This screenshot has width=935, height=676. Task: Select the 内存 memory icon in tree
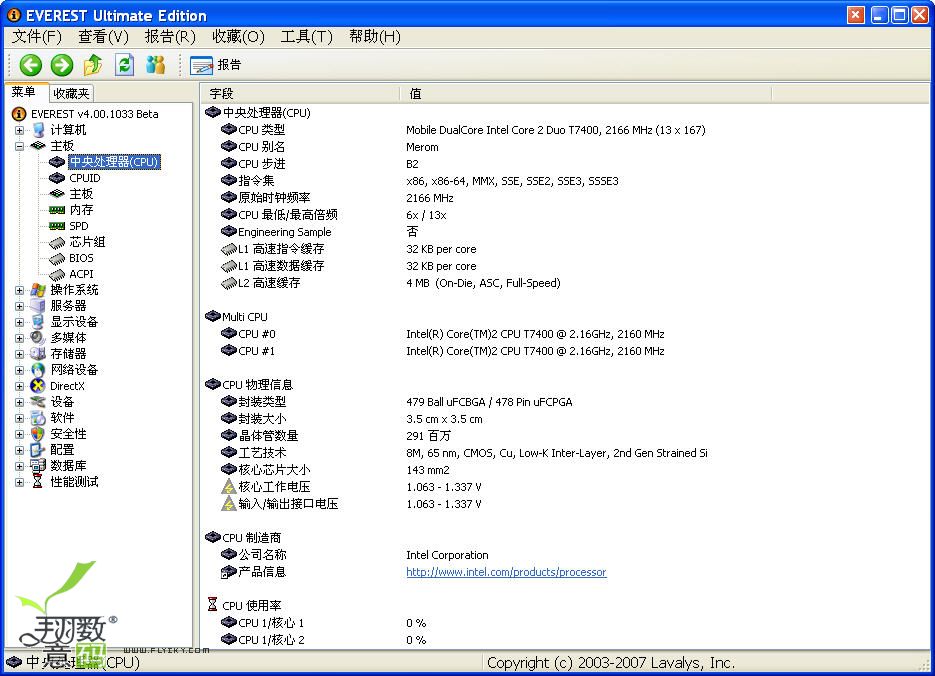point(57,210)
